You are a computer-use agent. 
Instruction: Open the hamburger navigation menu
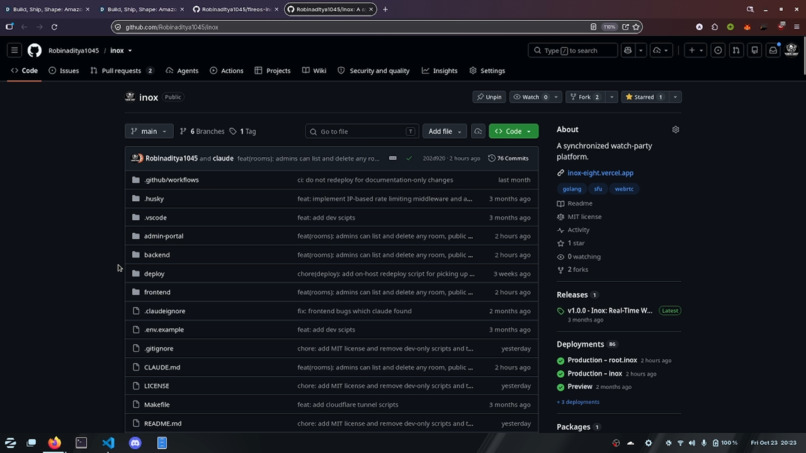[14, 50]
